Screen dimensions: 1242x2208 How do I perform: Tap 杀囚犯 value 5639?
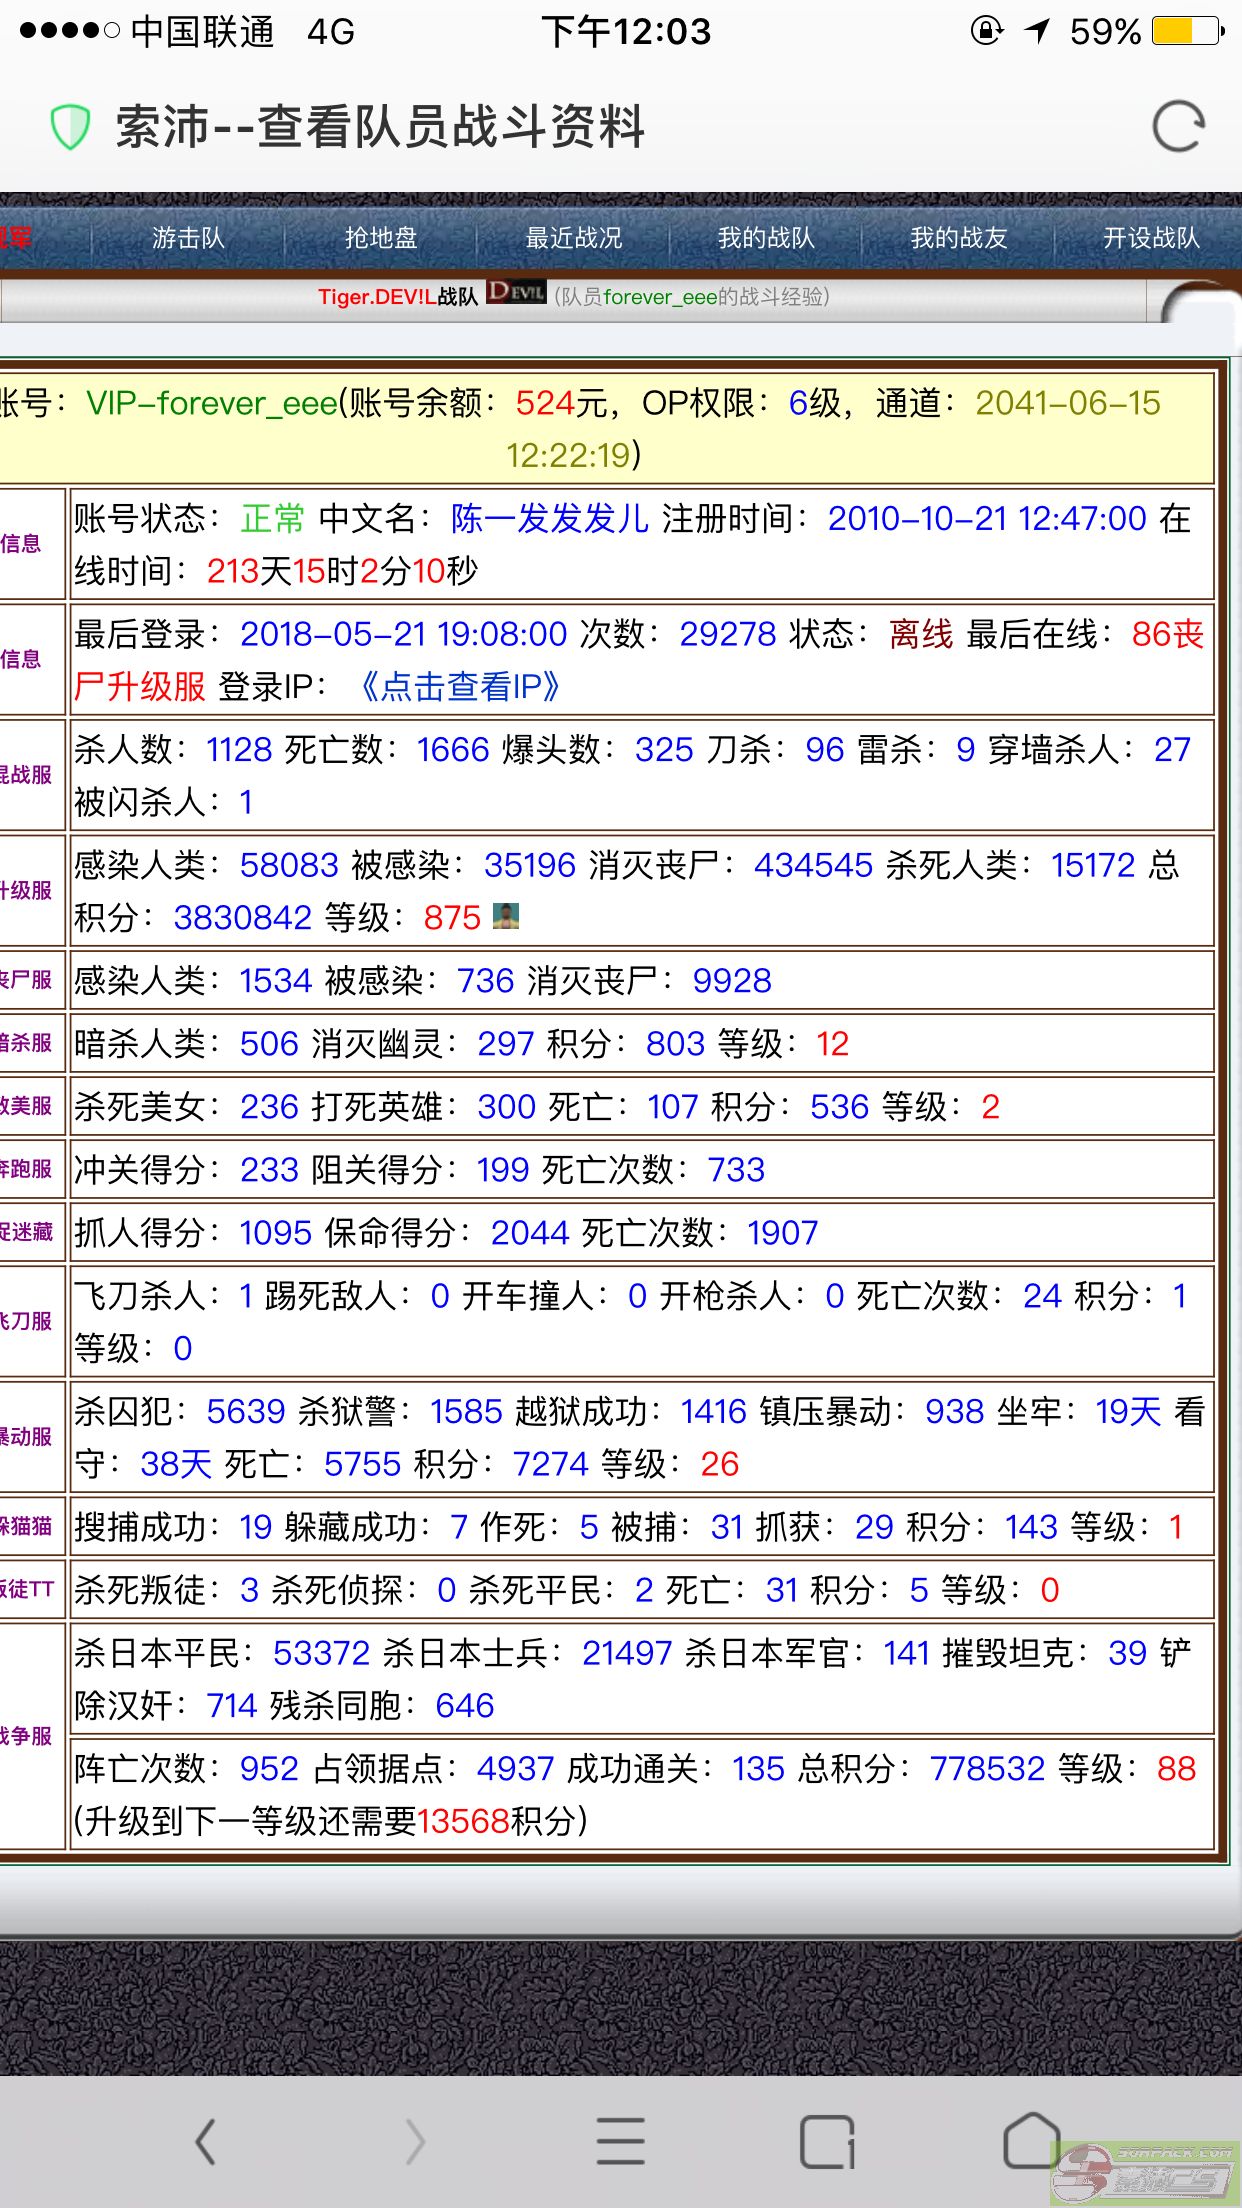[x=246, y=1411]
